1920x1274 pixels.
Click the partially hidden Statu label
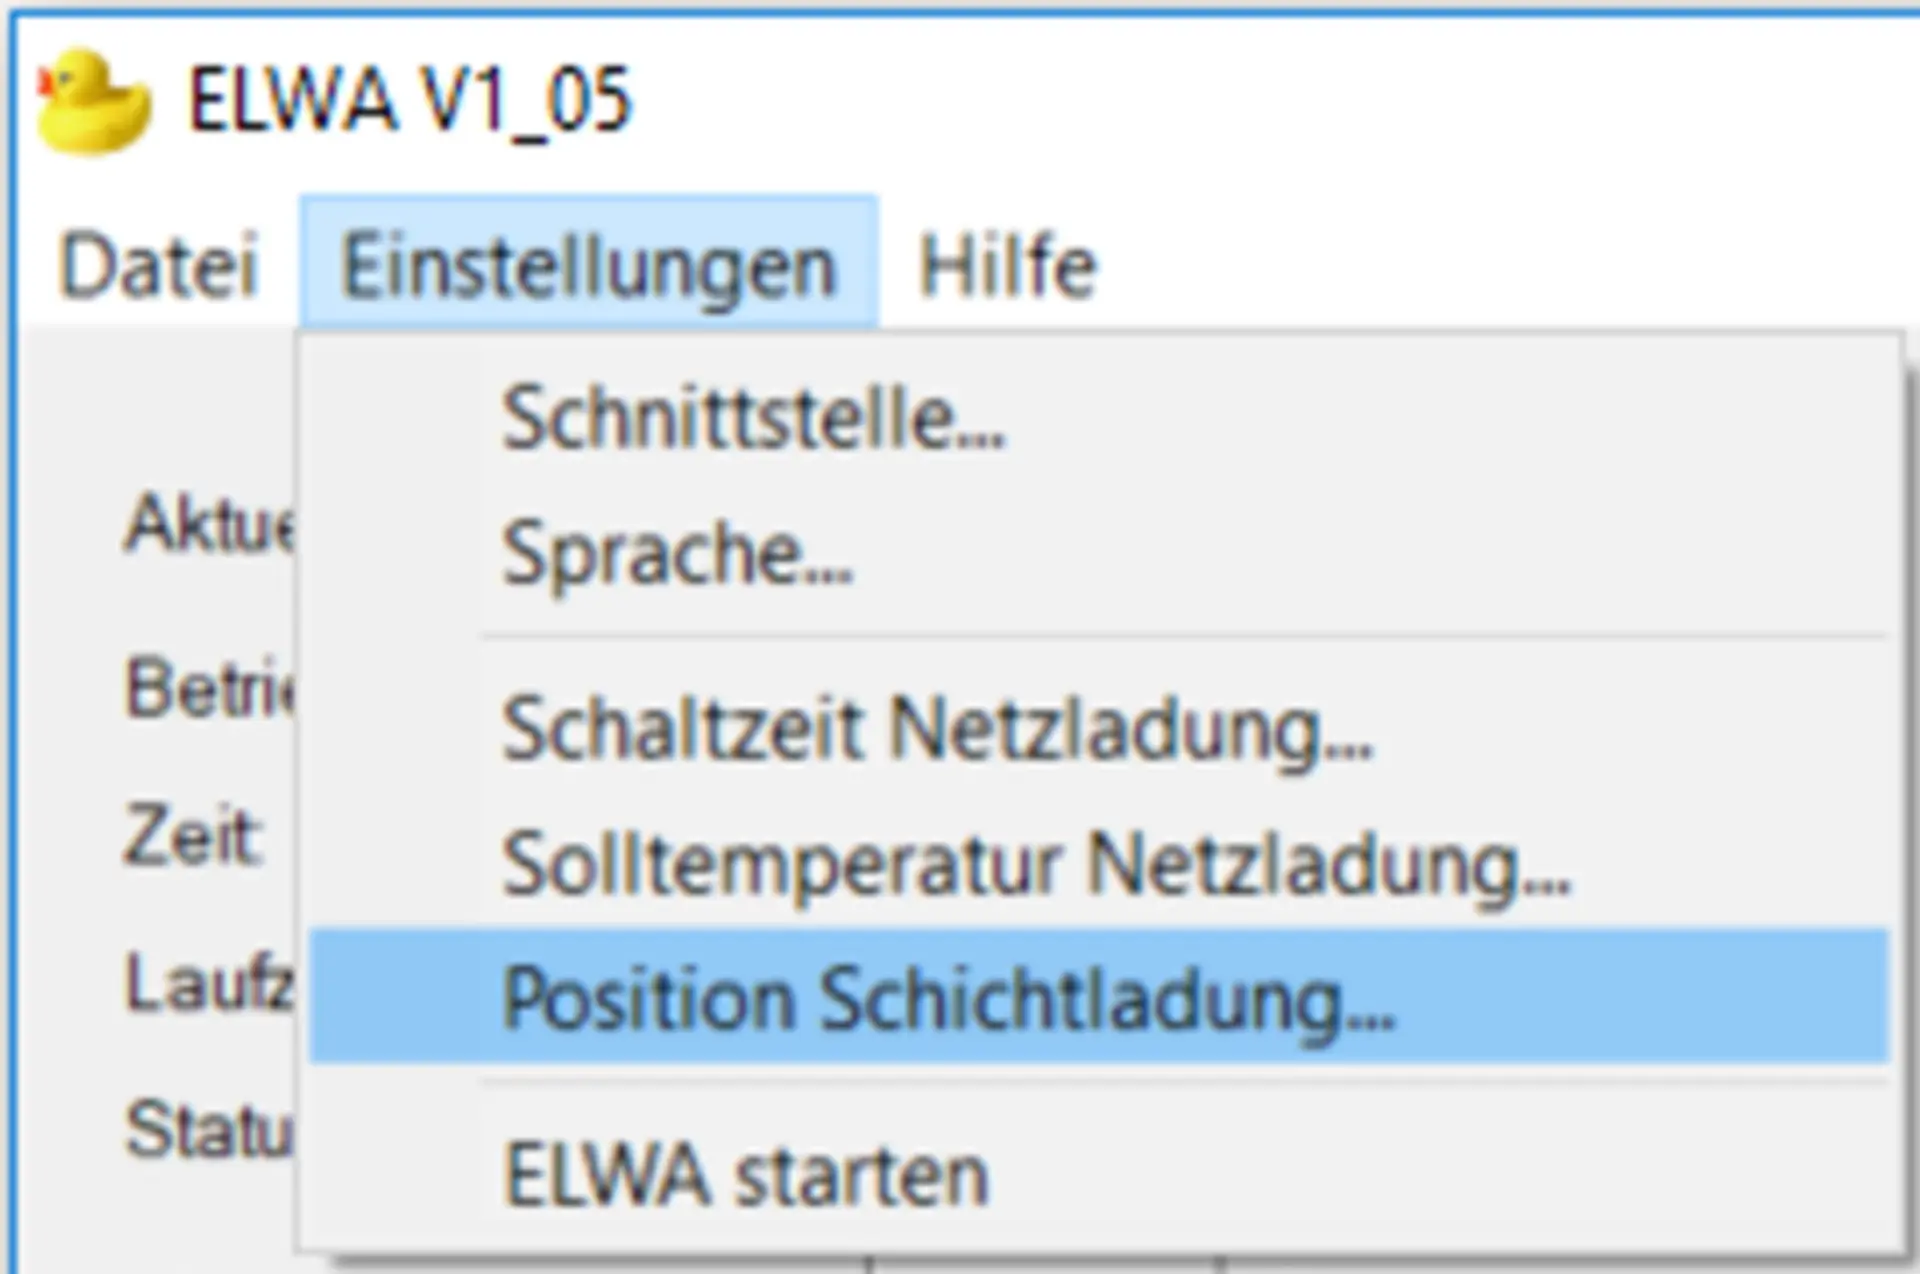click(x=210, y=1130)
